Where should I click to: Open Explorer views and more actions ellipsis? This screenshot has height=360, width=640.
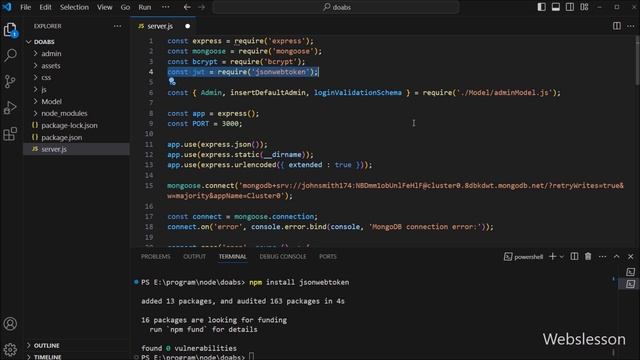pos(118,26)
